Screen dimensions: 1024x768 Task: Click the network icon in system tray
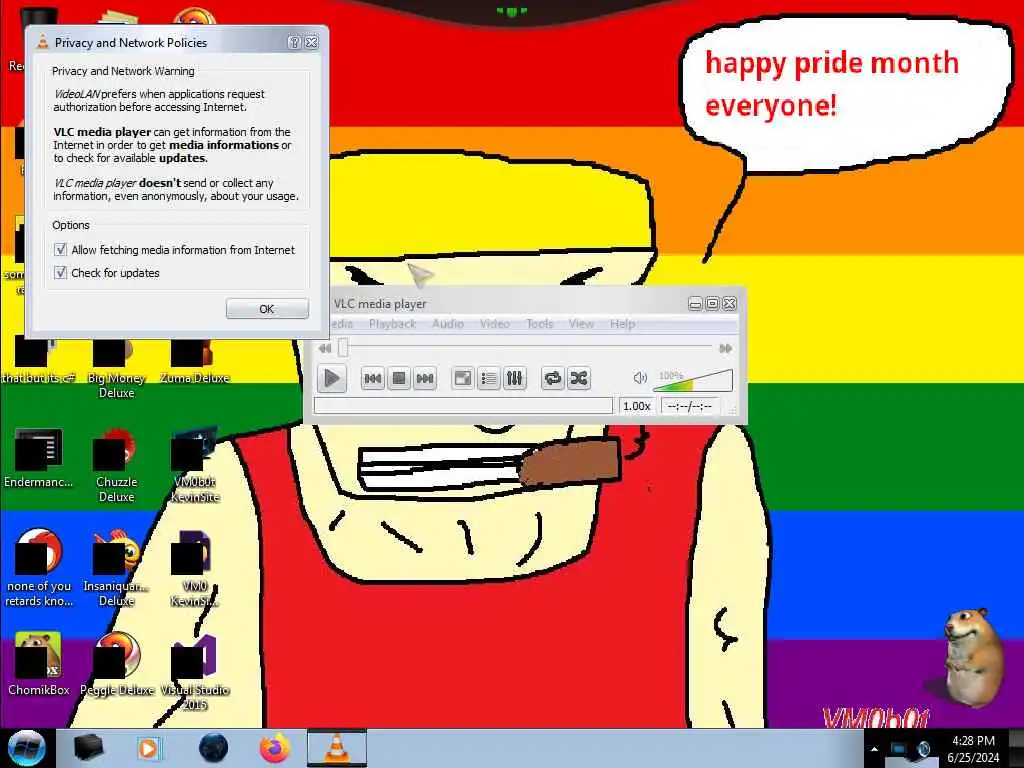point(899,749)
